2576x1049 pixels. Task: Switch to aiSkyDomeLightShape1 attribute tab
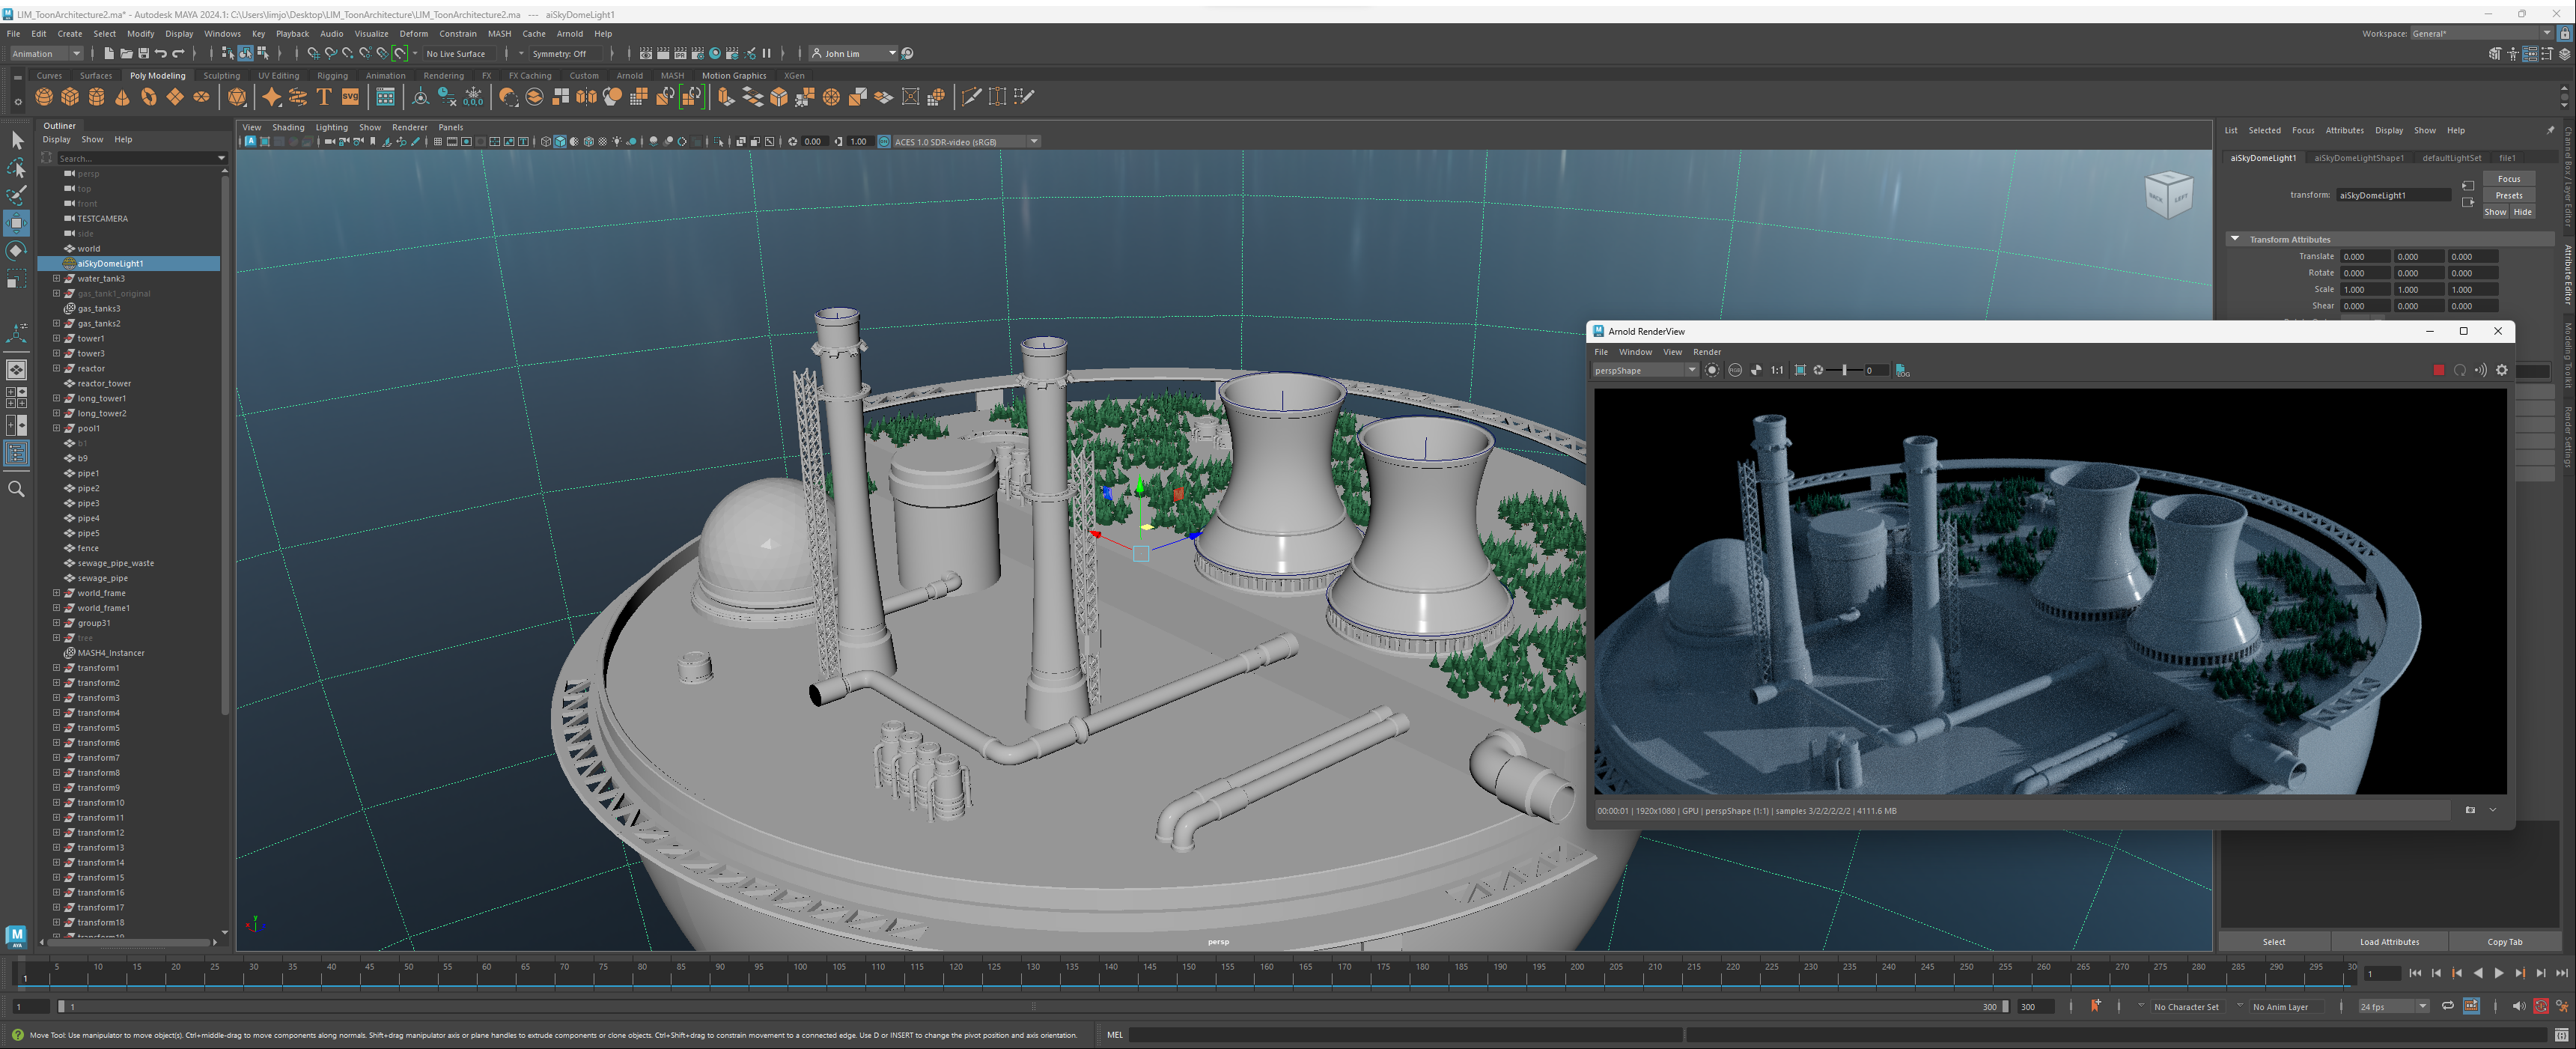point(2358,157)
